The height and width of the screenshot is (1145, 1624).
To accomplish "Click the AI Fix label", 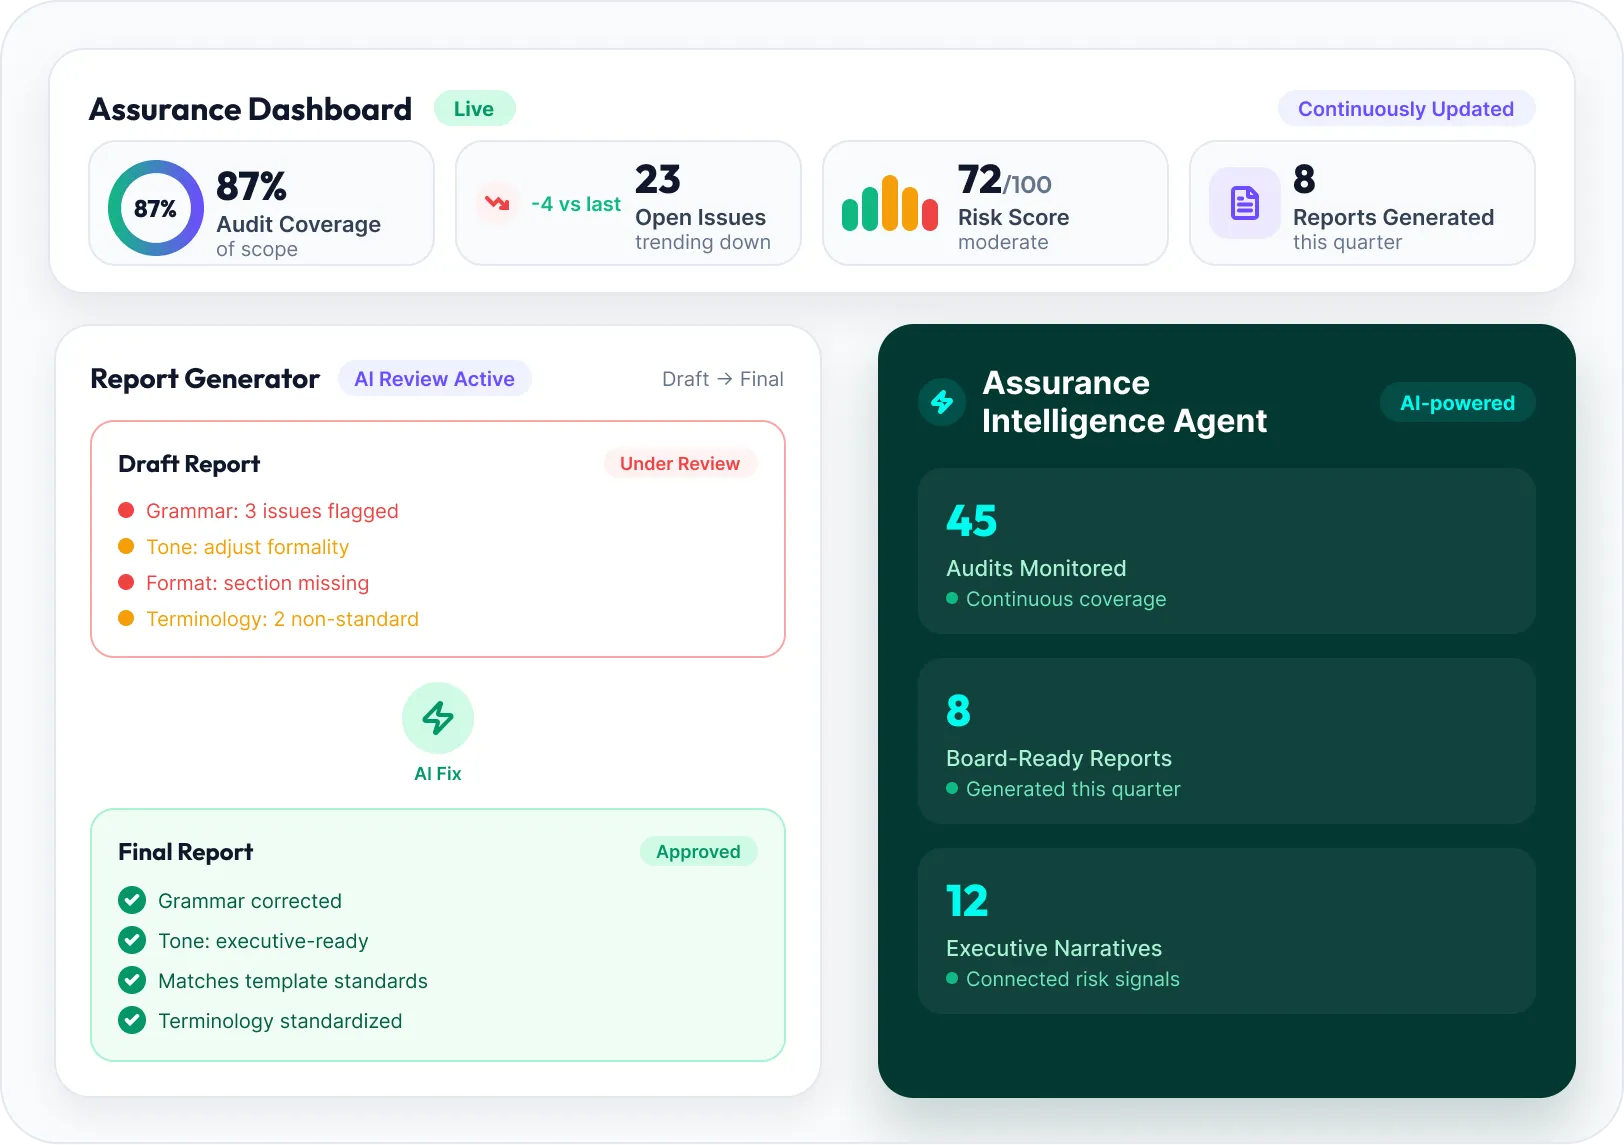I will 438,774.
